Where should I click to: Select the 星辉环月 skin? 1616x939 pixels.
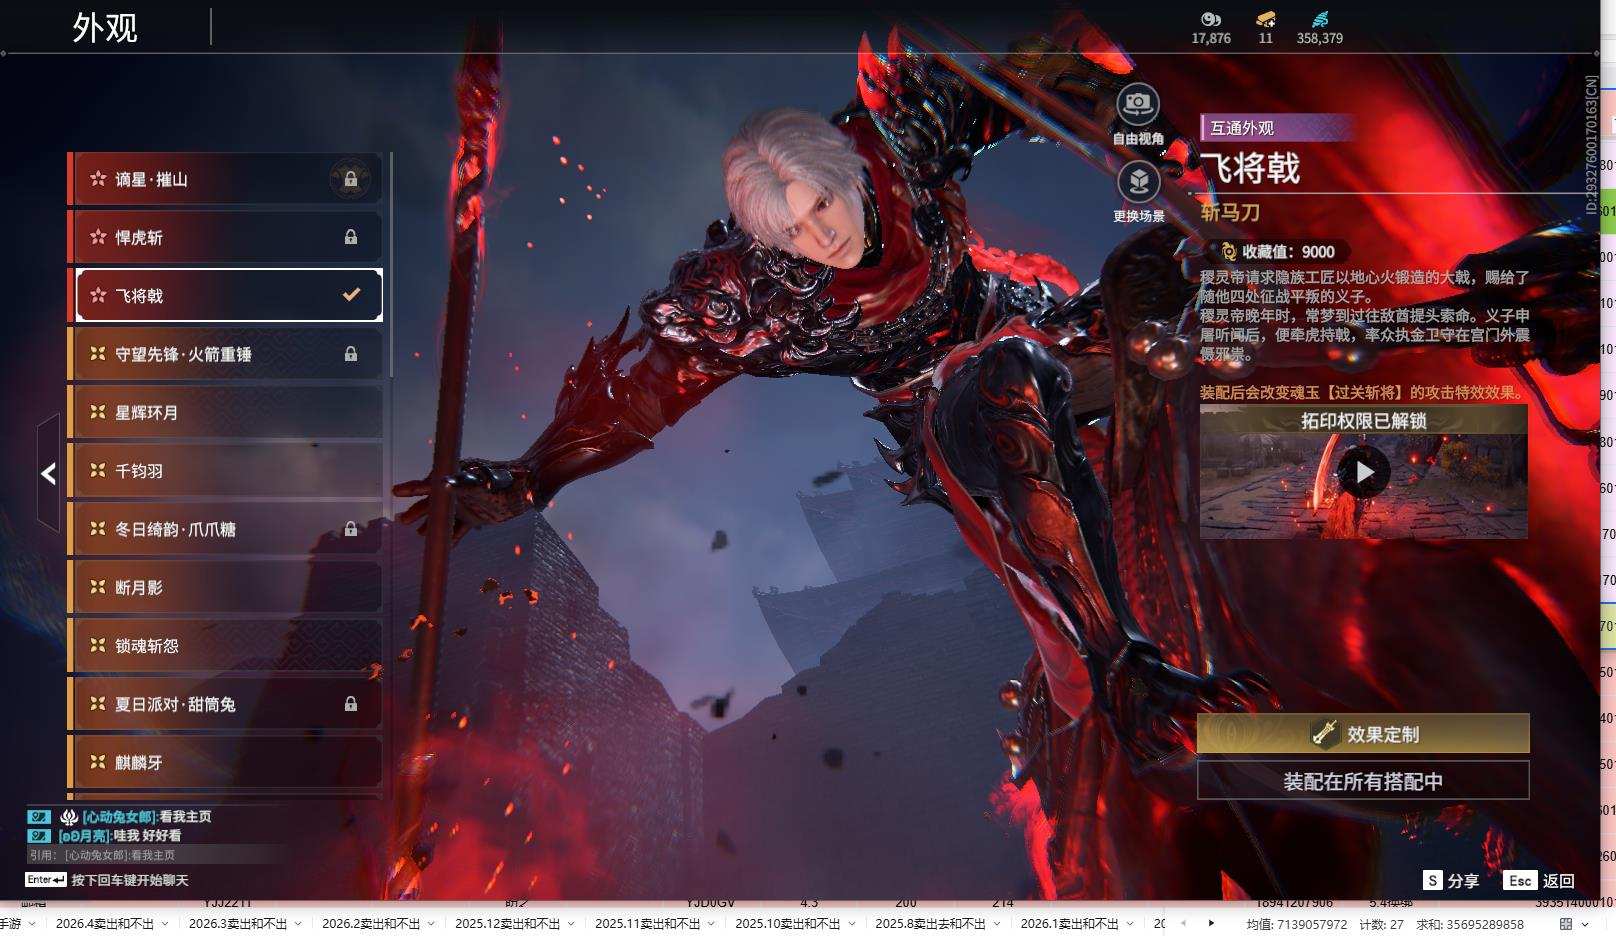[x=225, y=412]
